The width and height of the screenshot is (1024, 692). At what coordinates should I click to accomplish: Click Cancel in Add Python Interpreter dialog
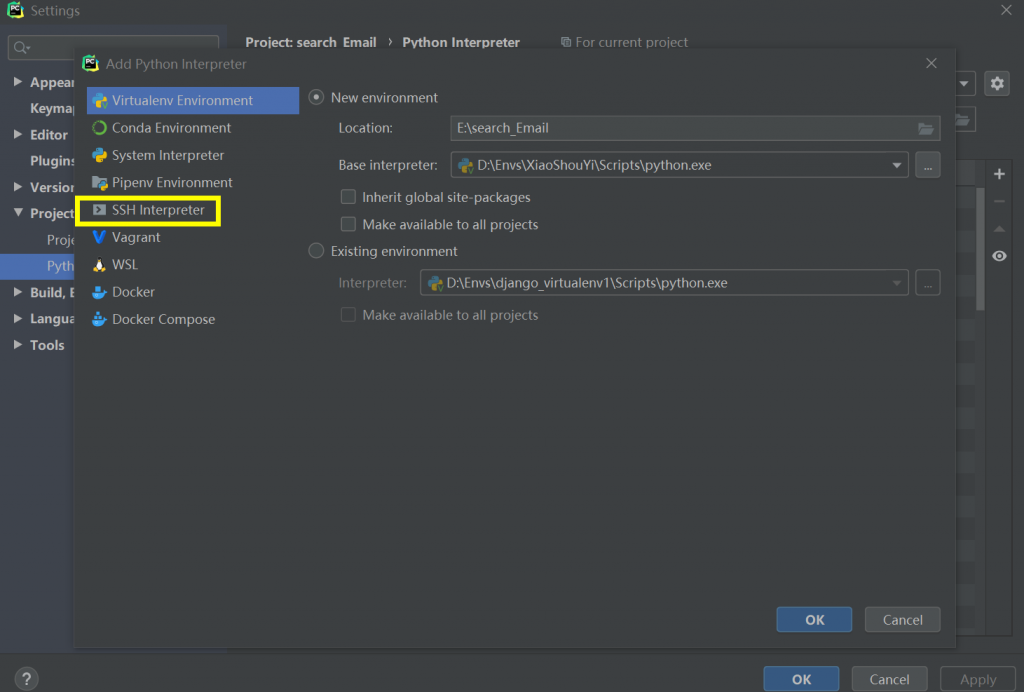pyautogui.click(x=903, y=620)
